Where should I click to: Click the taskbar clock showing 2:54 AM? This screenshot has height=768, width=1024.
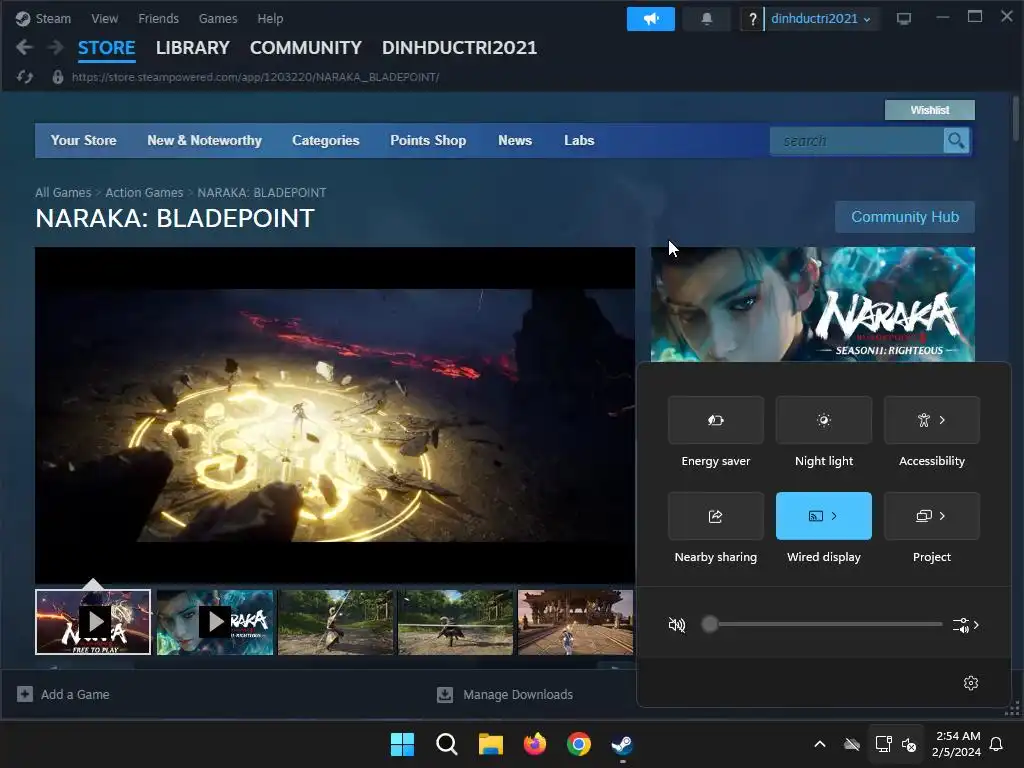(x=956, y=744)
